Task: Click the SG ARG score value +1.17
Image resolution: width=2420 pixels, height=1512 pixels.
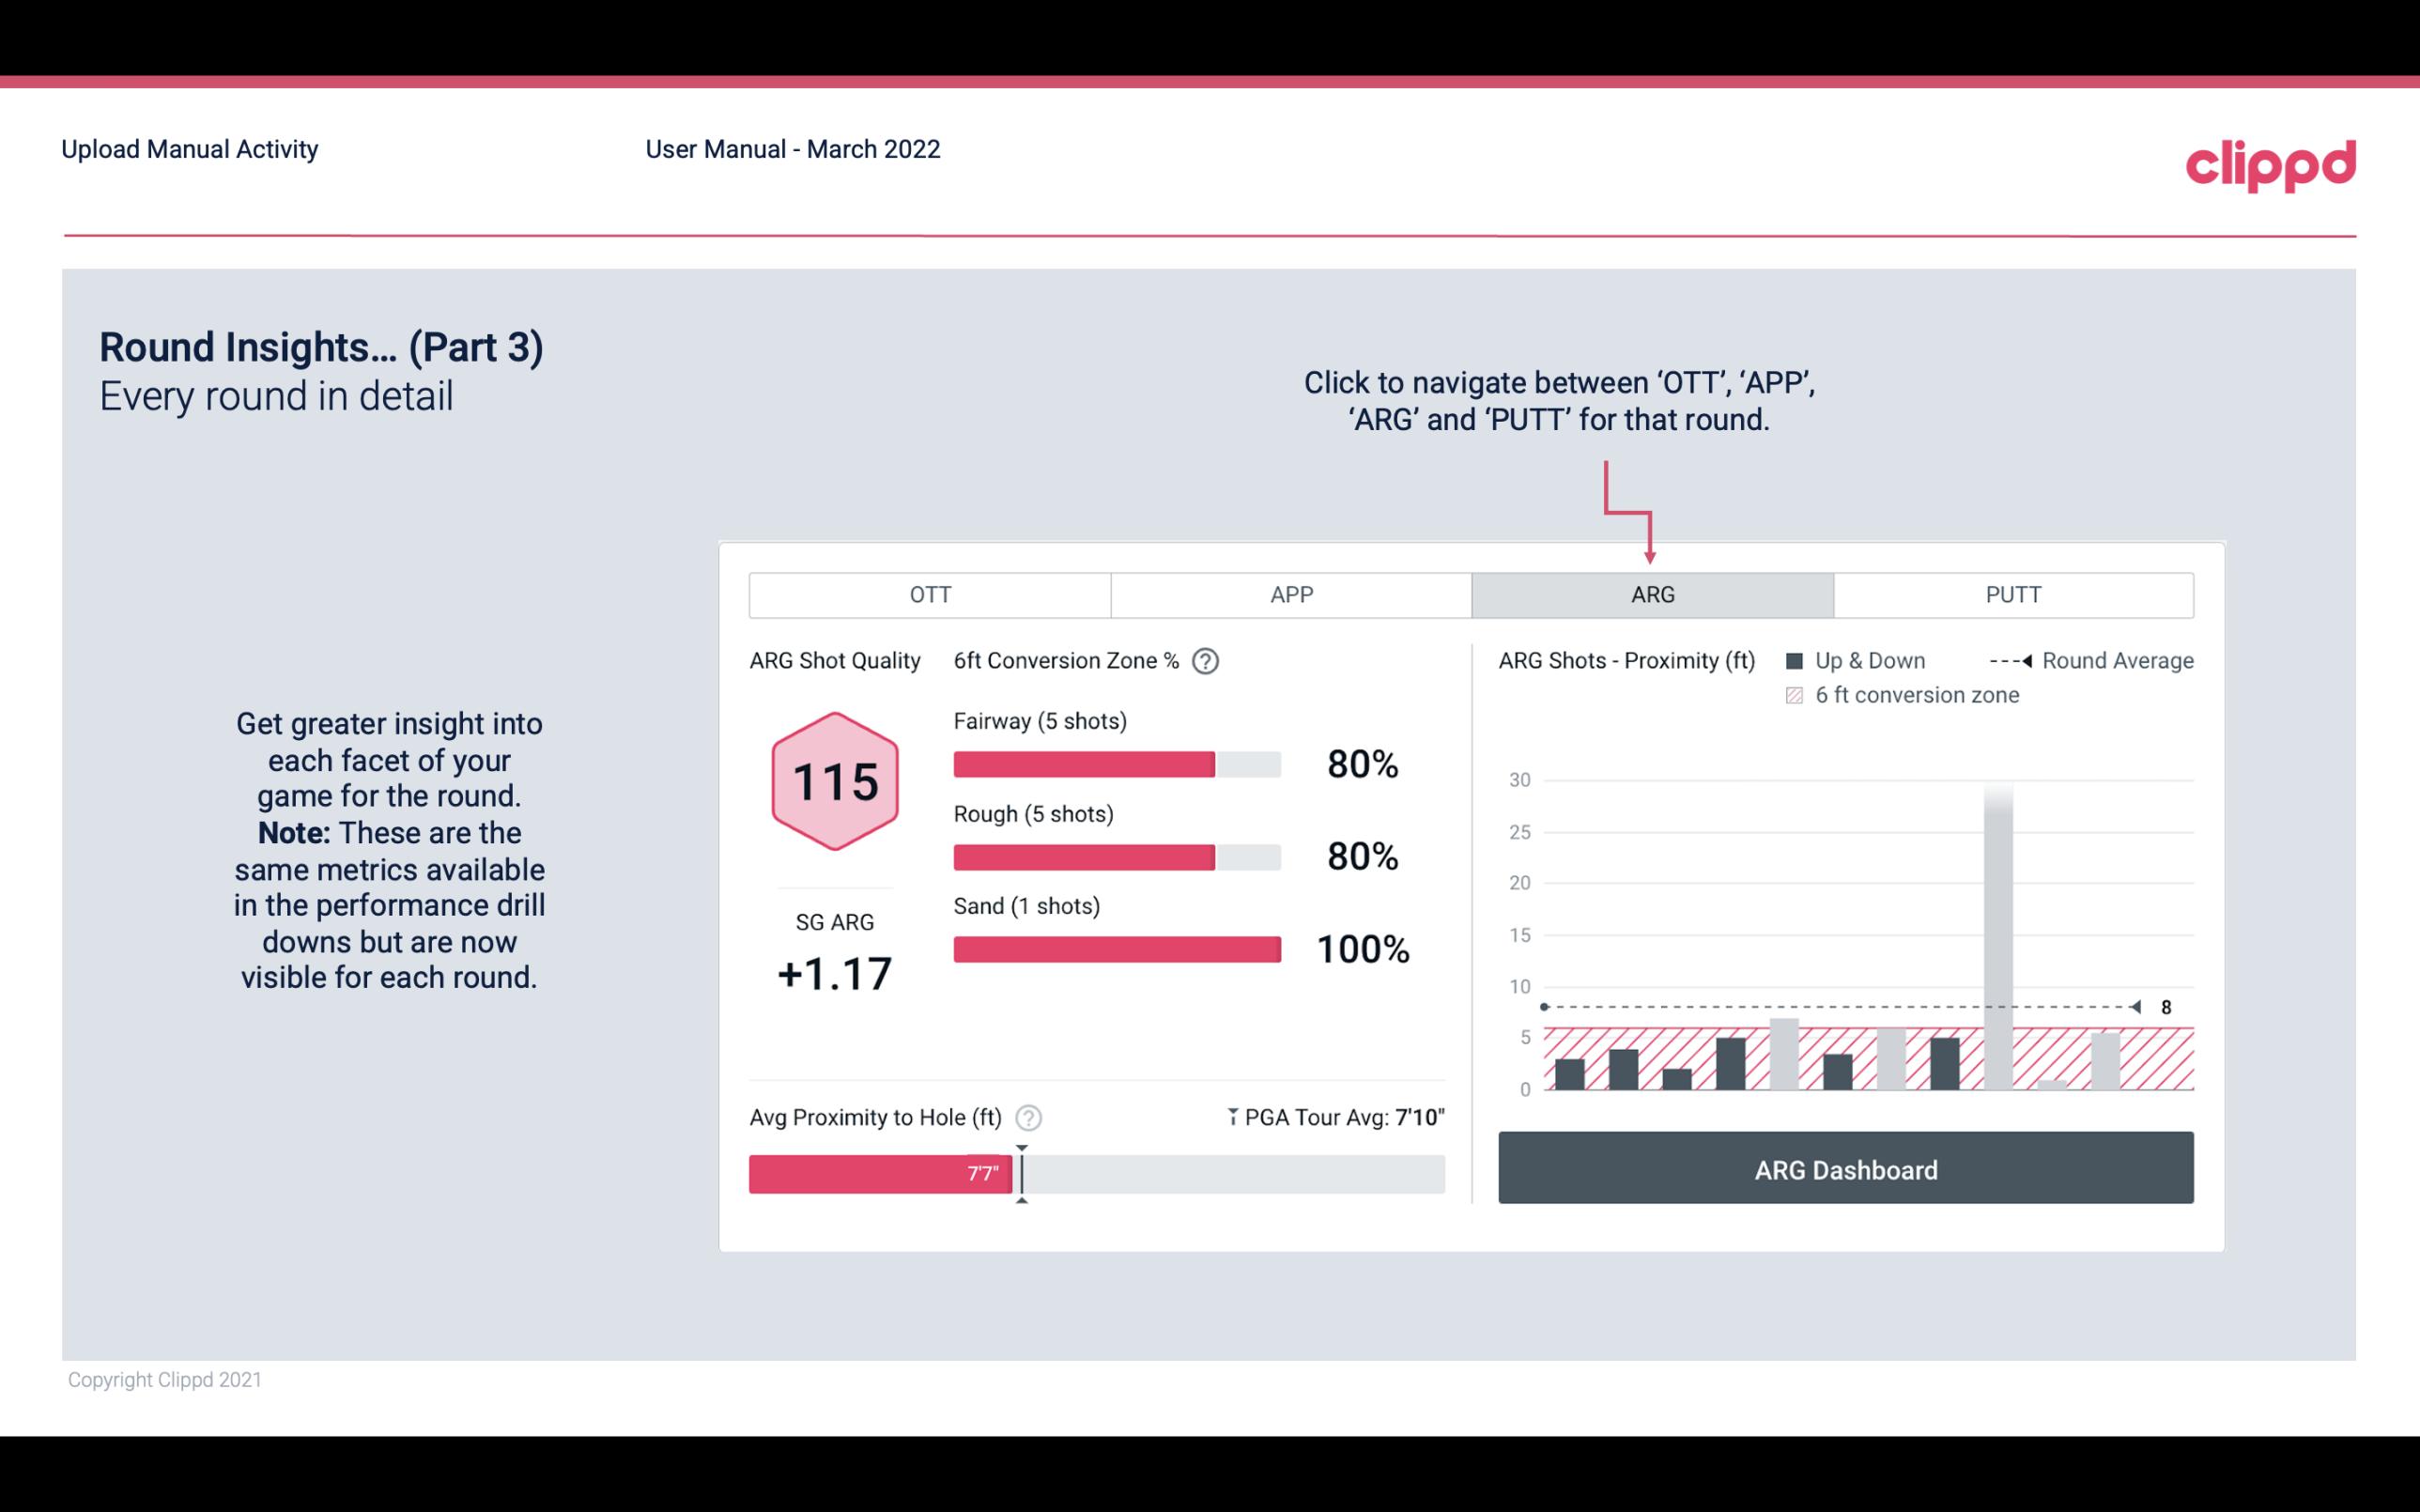Action: 832,972
